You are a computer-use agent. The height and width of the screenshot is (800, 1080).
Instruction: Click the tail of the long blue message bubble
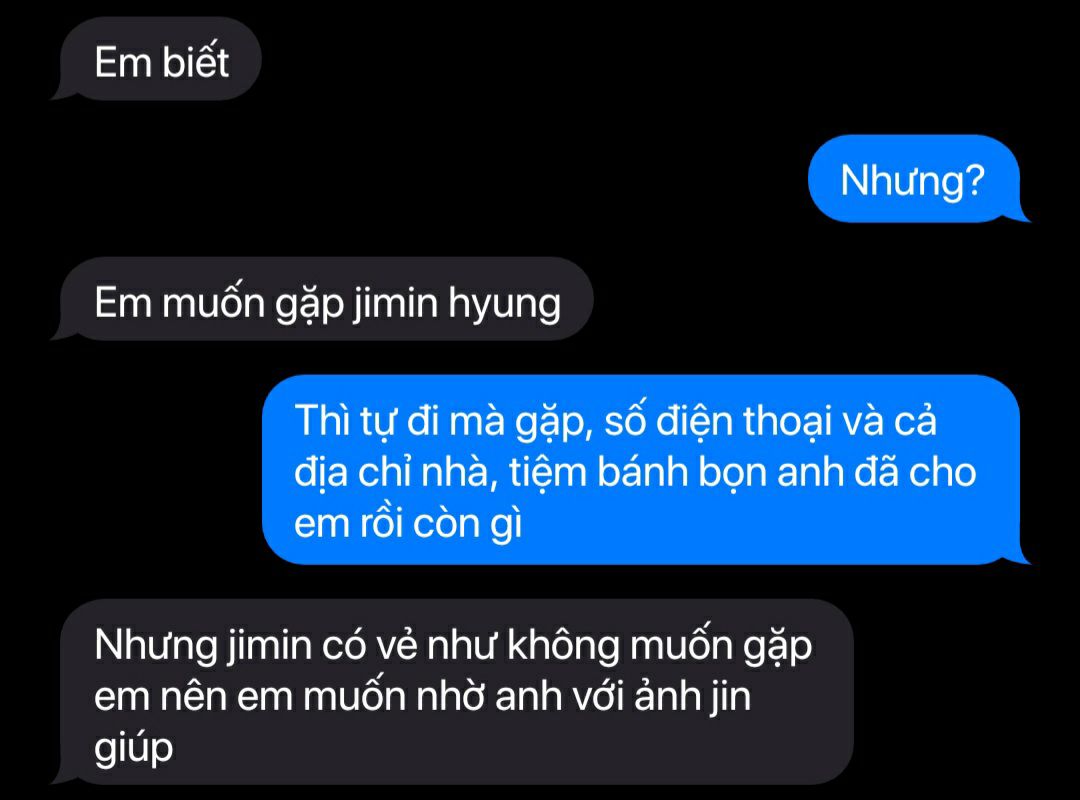(1020, 555)
